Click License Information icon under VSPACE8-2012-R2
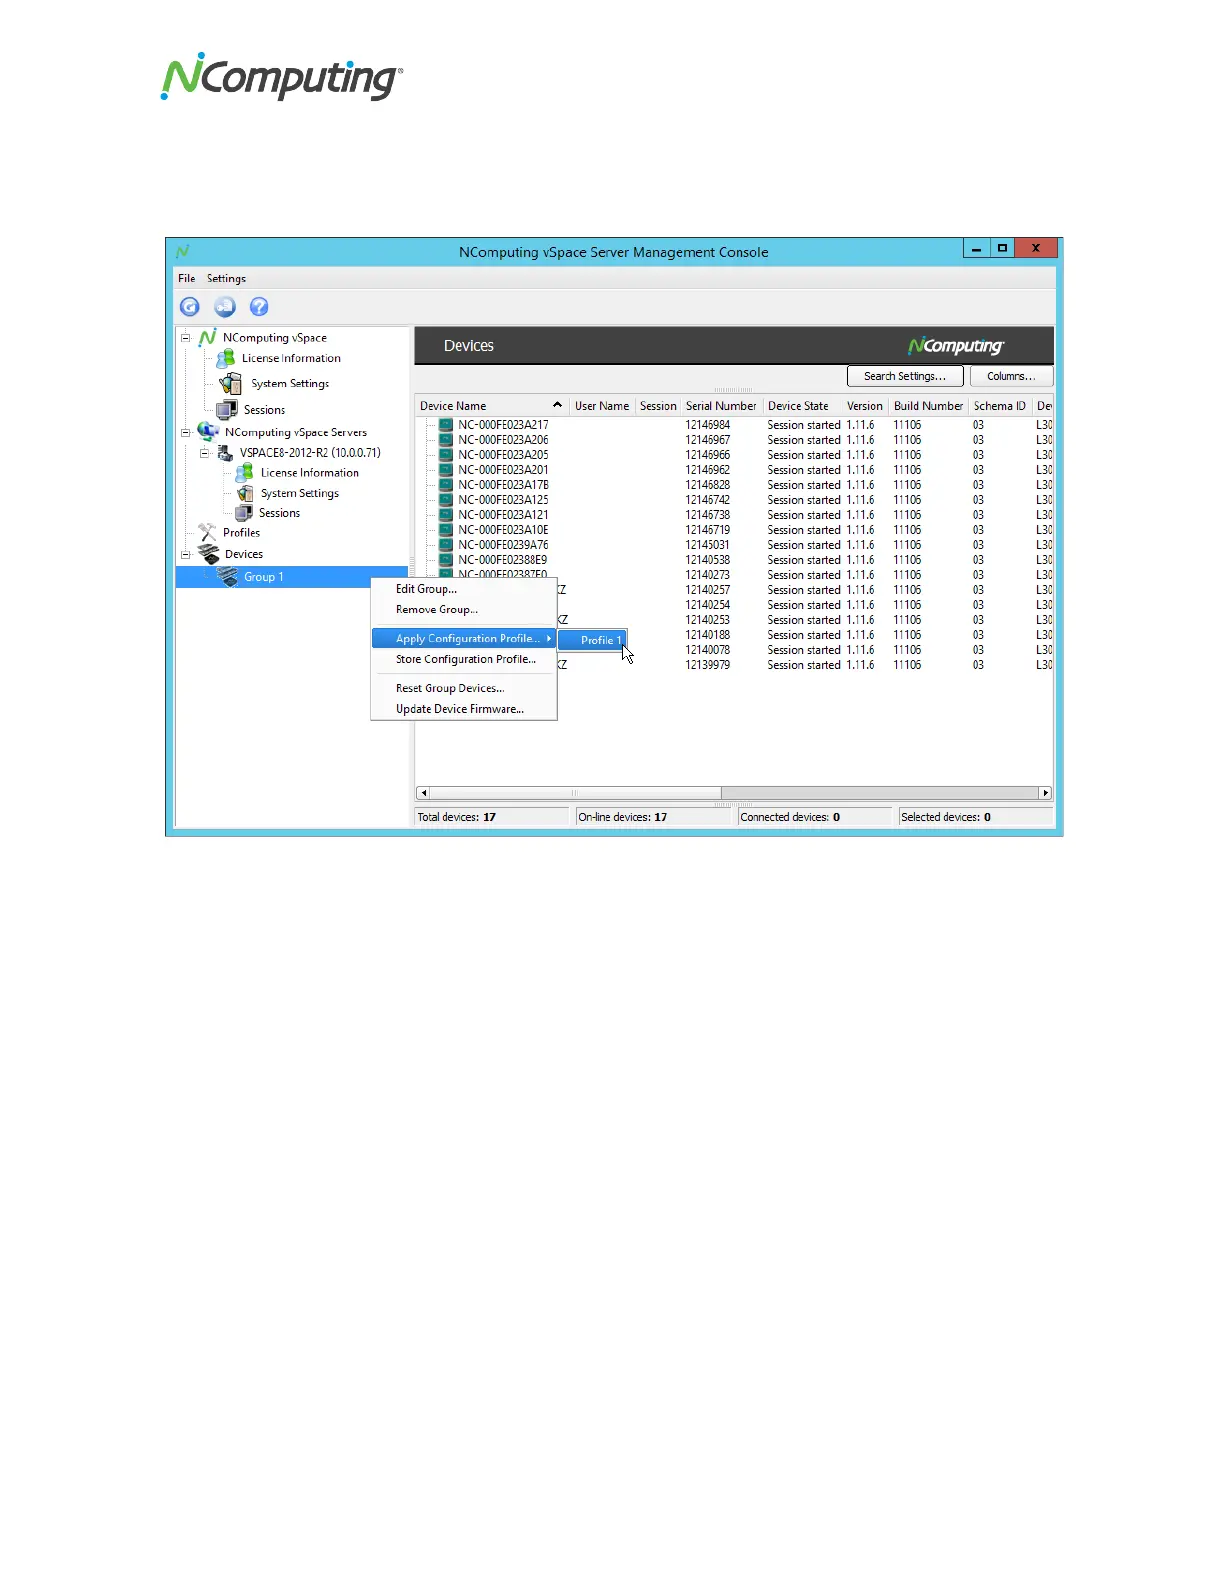1224x1584 pixels. (244, 473)
